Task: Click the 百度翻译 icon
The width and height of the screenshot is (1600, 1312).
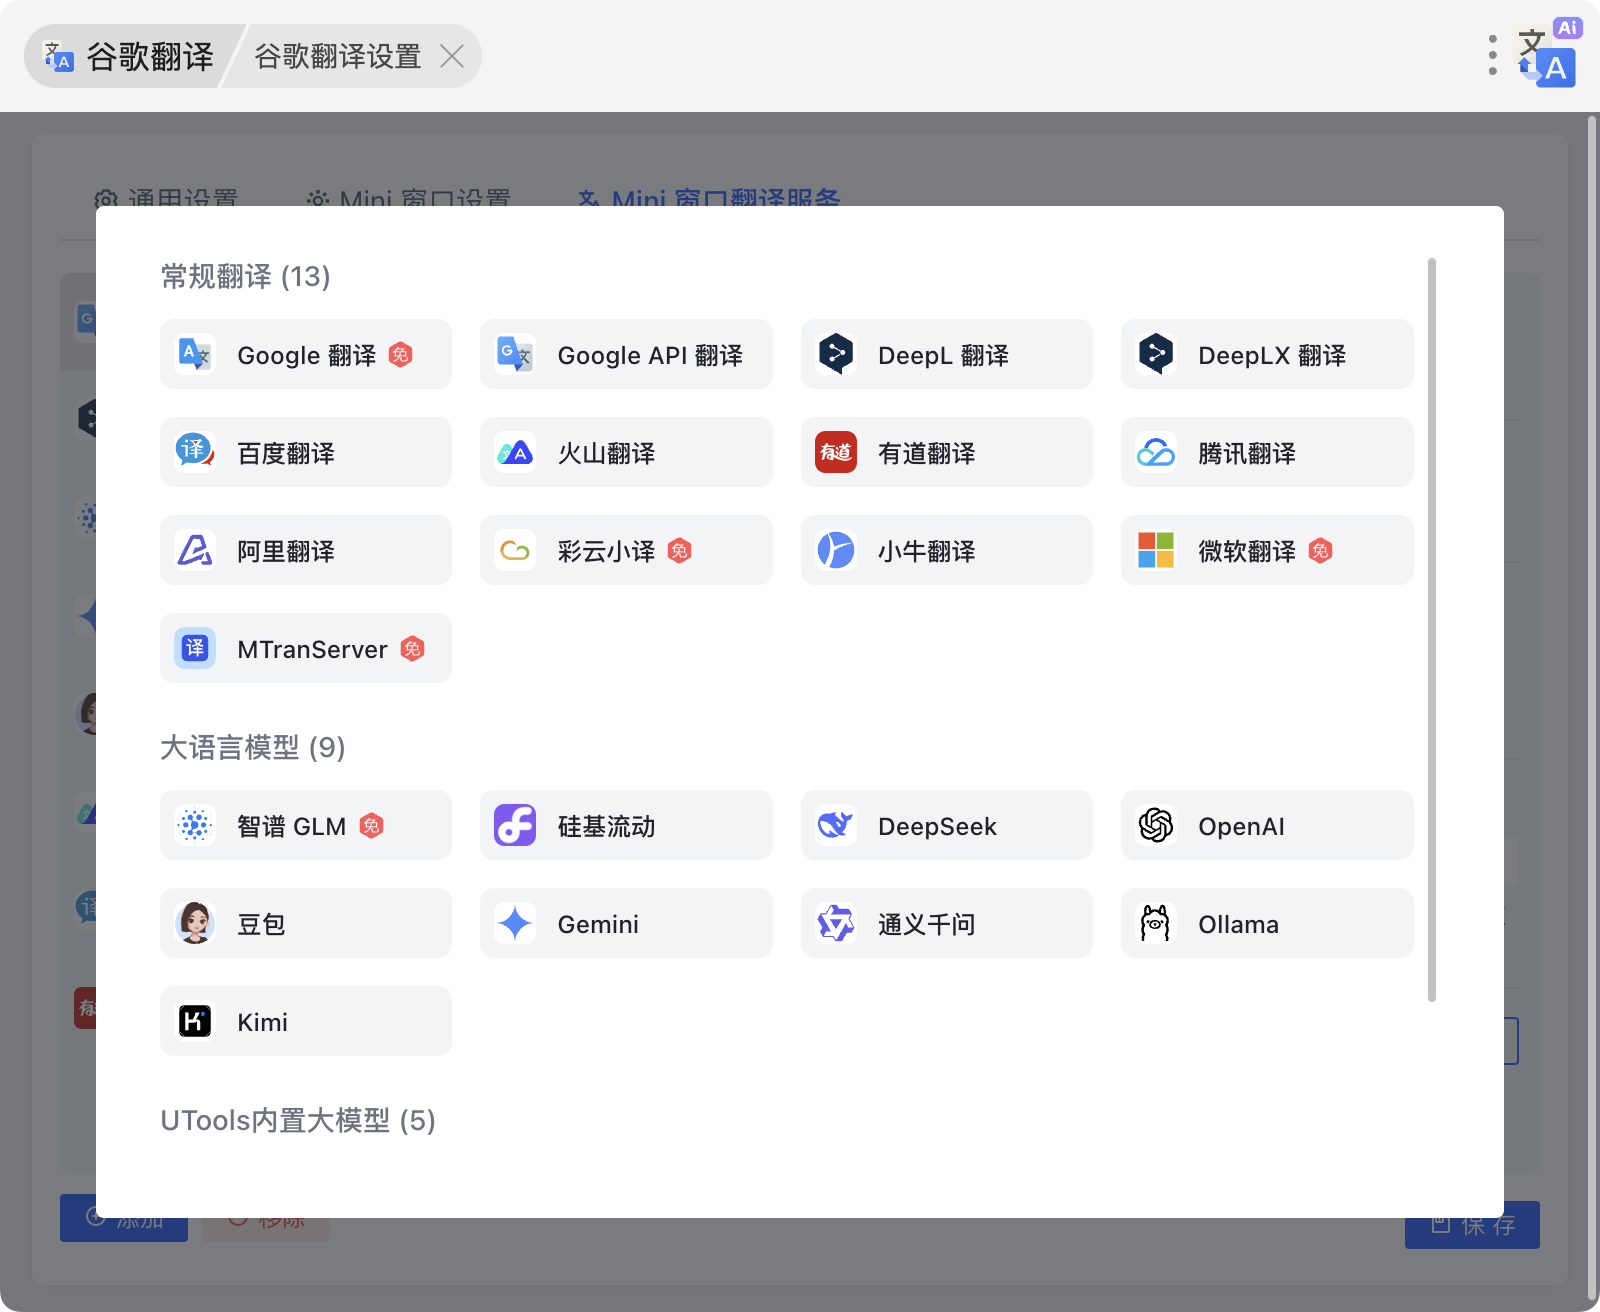Action: [195, 452]
